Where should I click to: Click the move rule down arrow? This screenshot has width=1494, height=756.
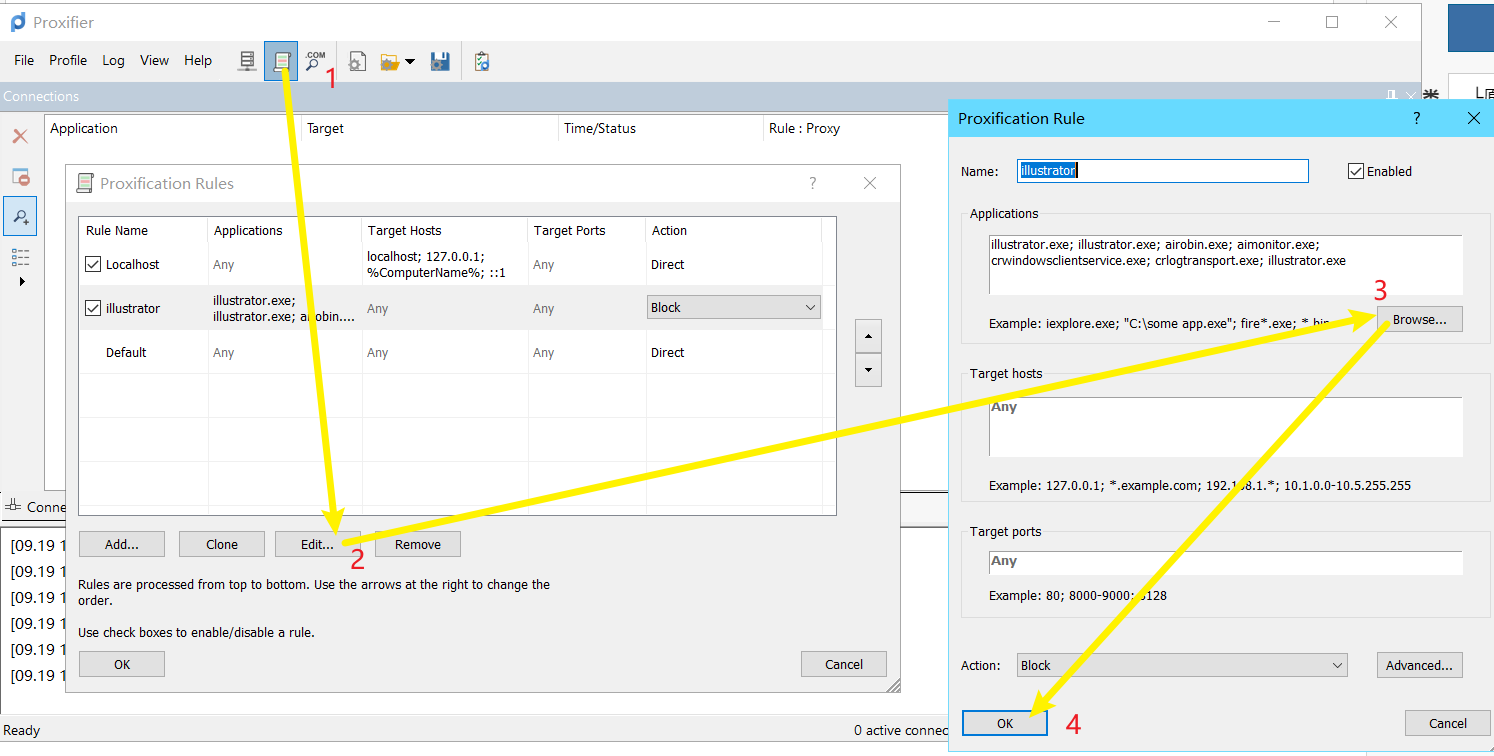pos(867,370)
